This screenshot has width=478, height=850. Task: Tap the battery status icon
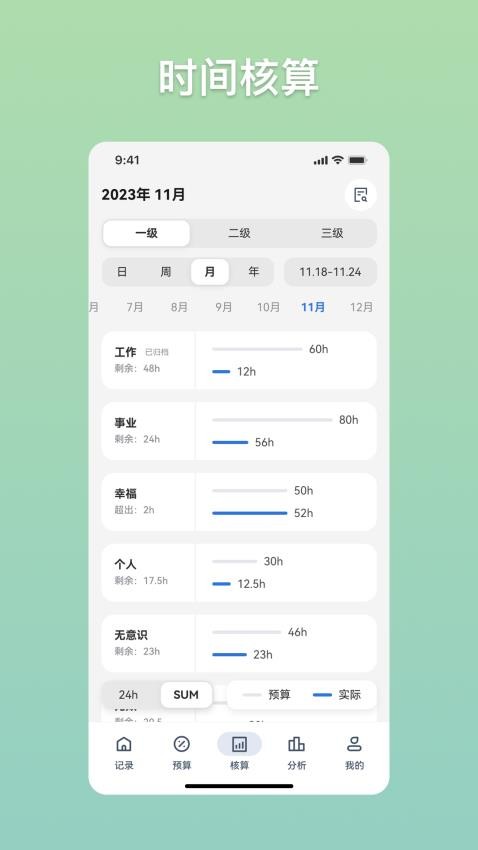coord(357,160)
